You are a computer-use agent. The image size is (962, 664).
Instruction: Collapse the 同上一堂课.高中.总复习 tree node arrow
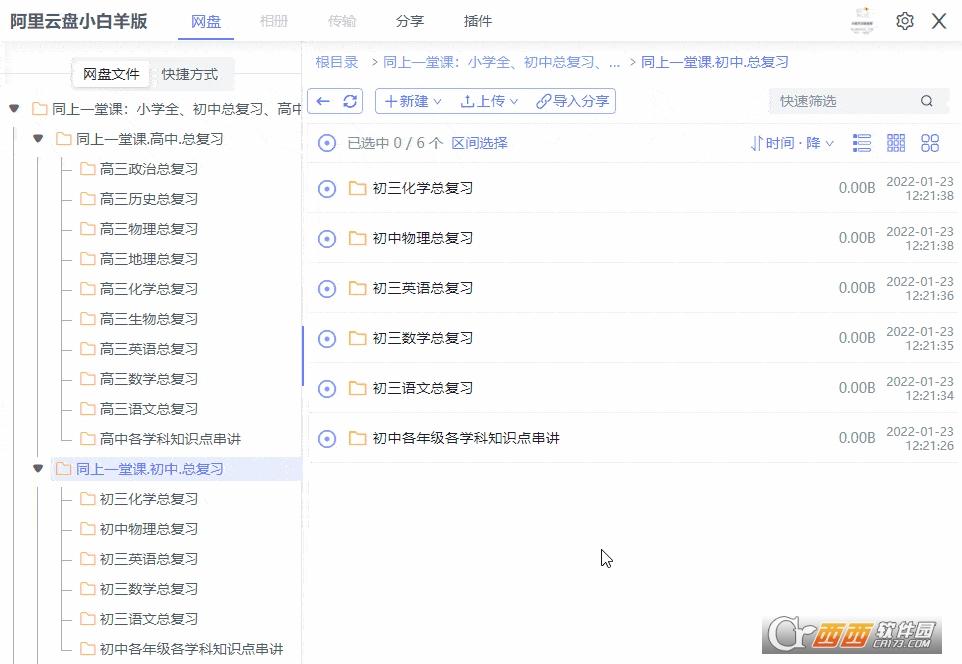[x=38, y=139]
